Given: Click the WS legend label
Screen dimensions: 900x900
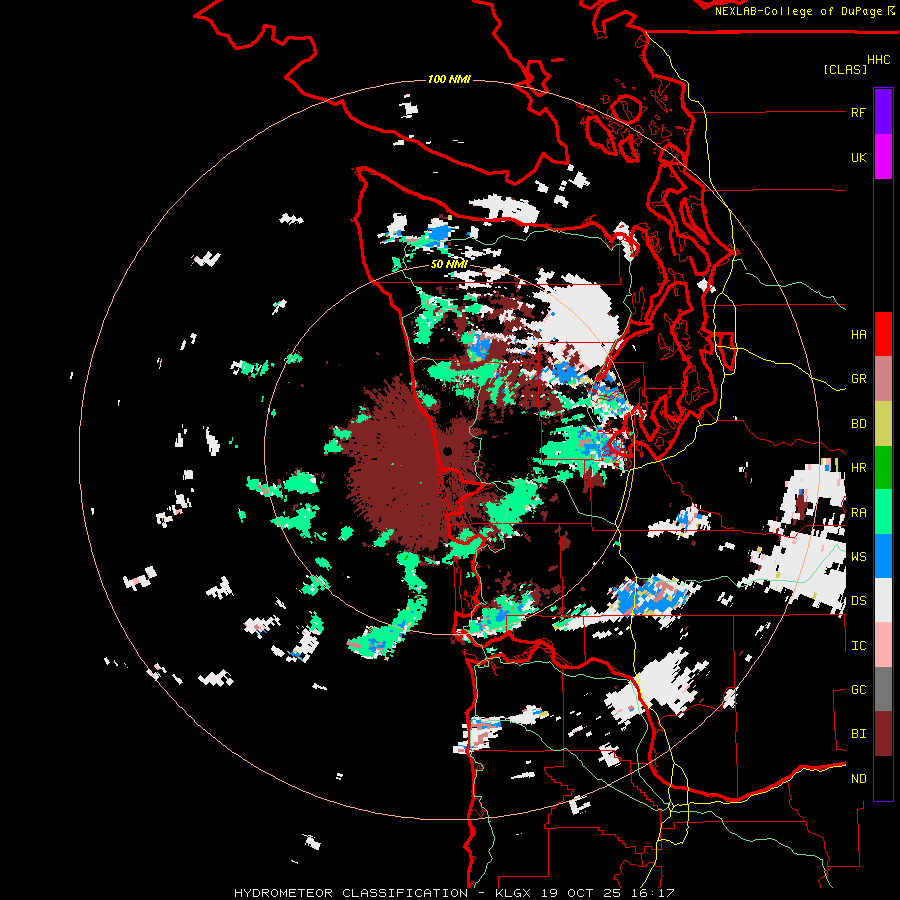Looking at the screenshot, I should (858, 557).
